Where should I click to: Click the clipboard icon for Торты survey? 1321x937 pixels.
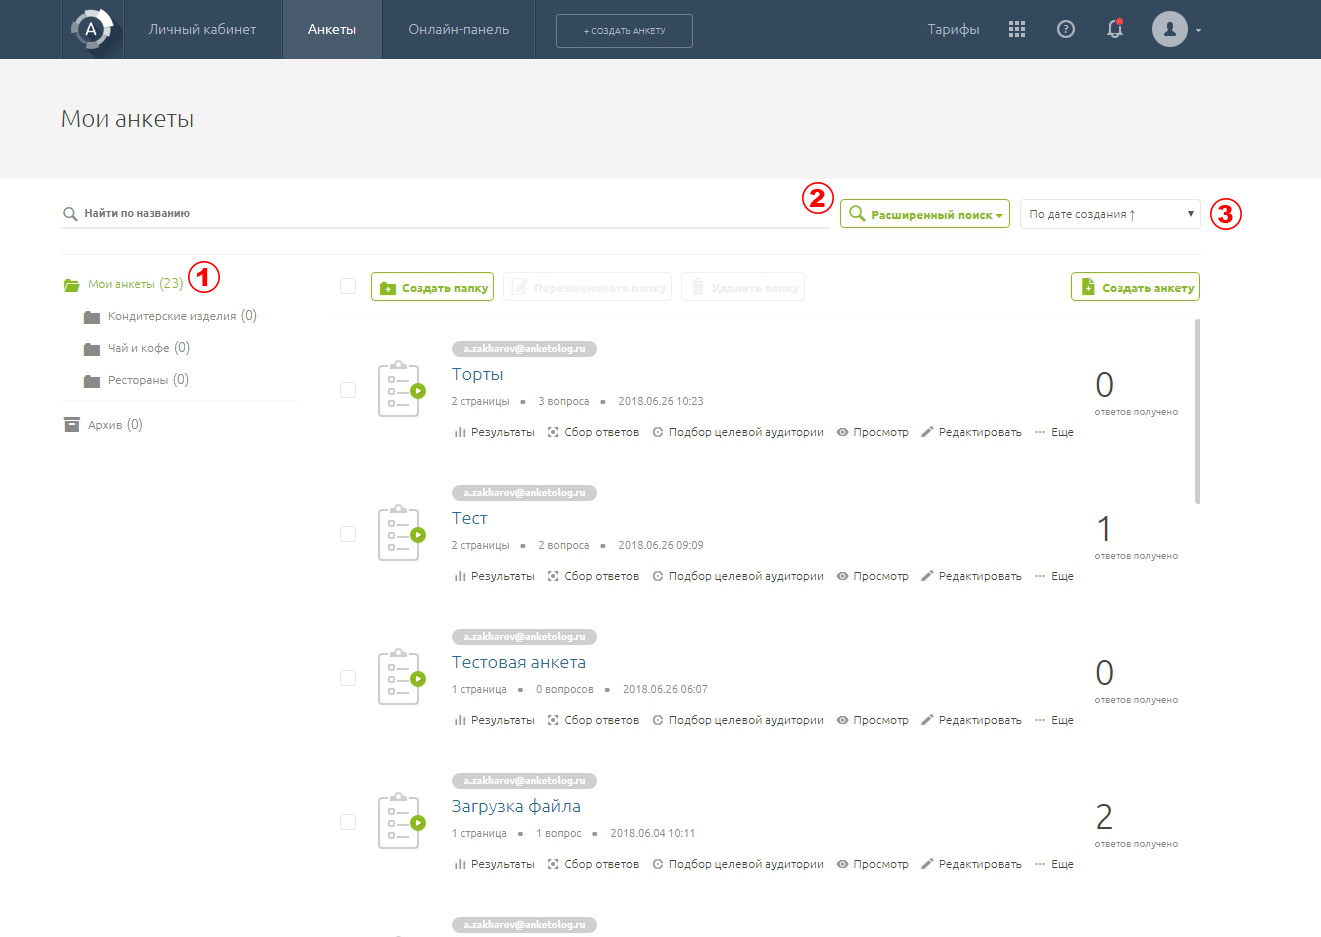pyautogui.click(x=400, y=389)
